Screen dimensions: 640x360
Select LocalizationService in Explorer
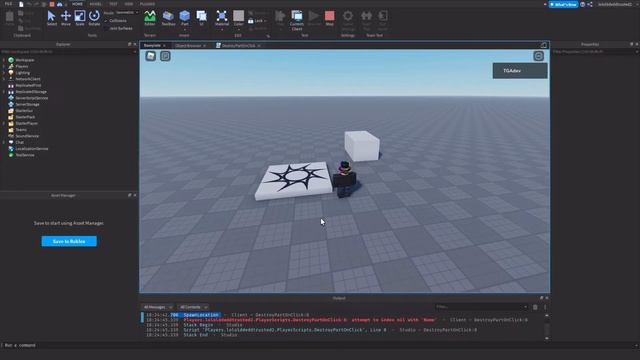32,149
